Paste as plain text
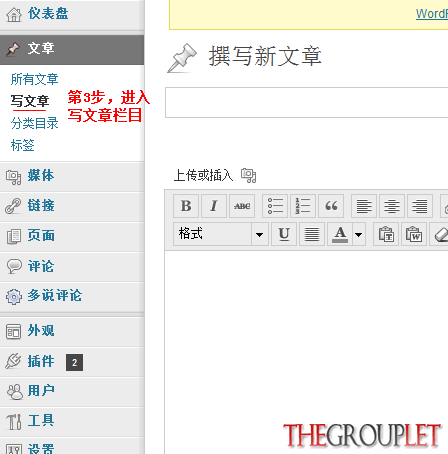Screen dimensions: 448x454 (x=386, y=234)
